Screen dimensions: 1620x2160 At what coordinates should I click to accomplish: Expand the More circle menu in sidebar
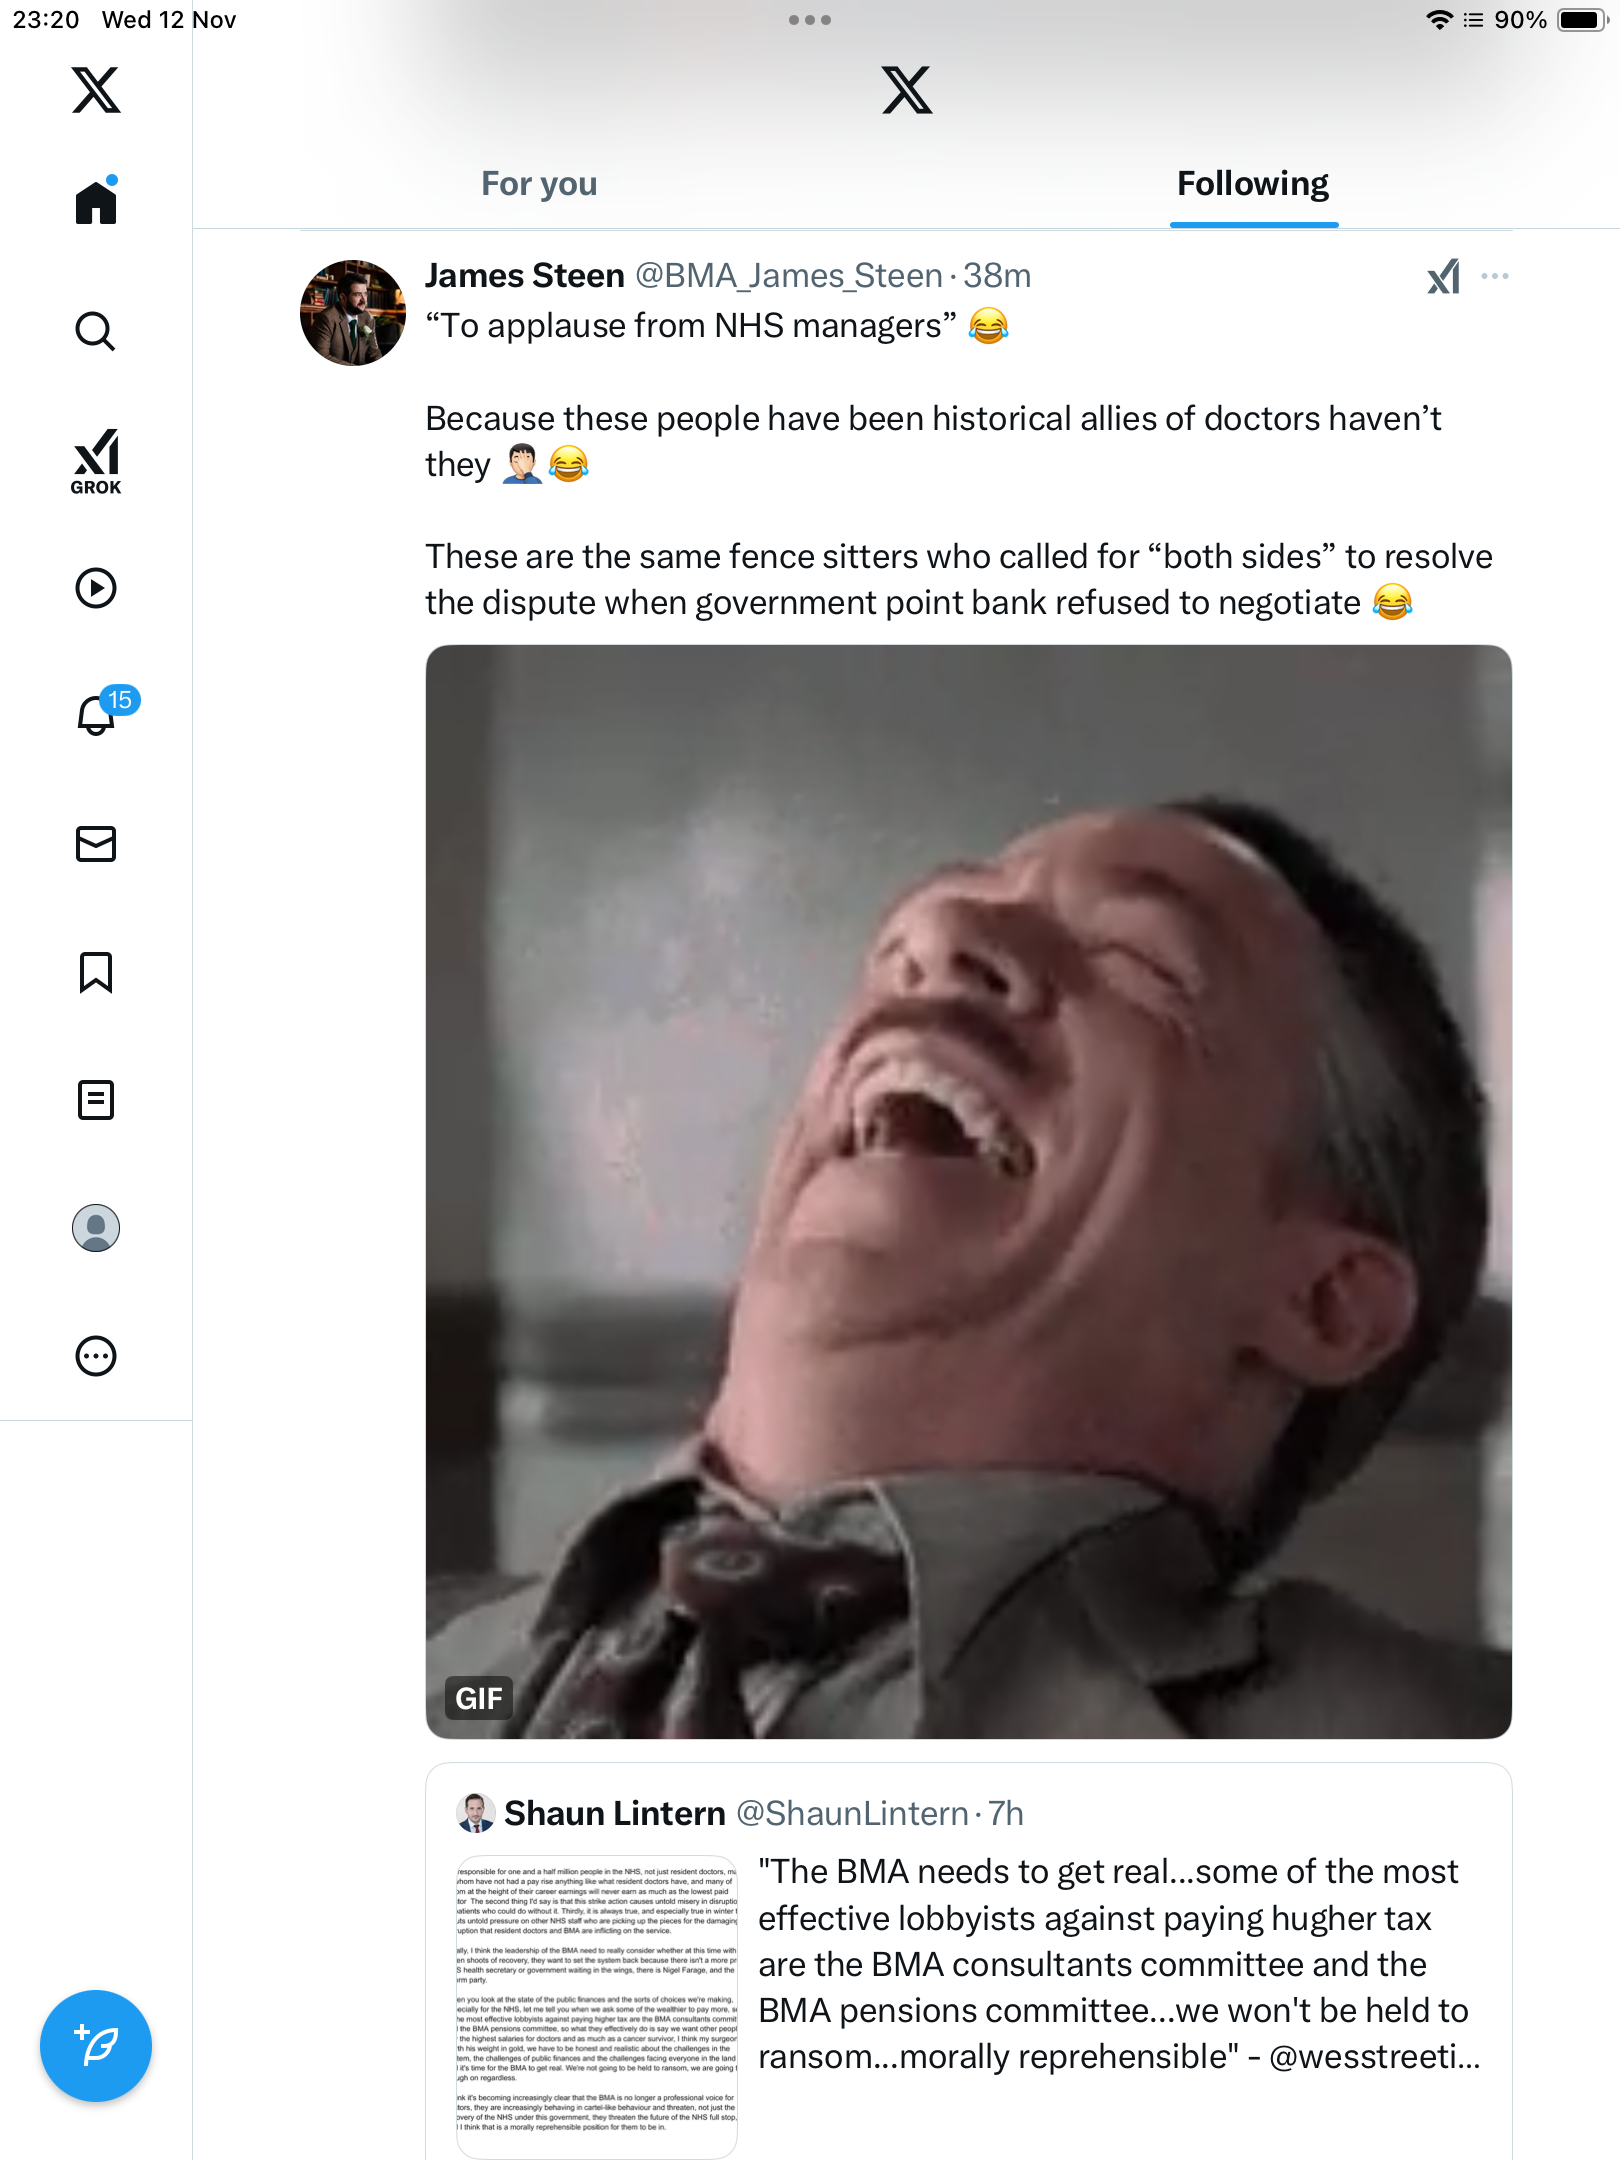tap(96, 1356)
